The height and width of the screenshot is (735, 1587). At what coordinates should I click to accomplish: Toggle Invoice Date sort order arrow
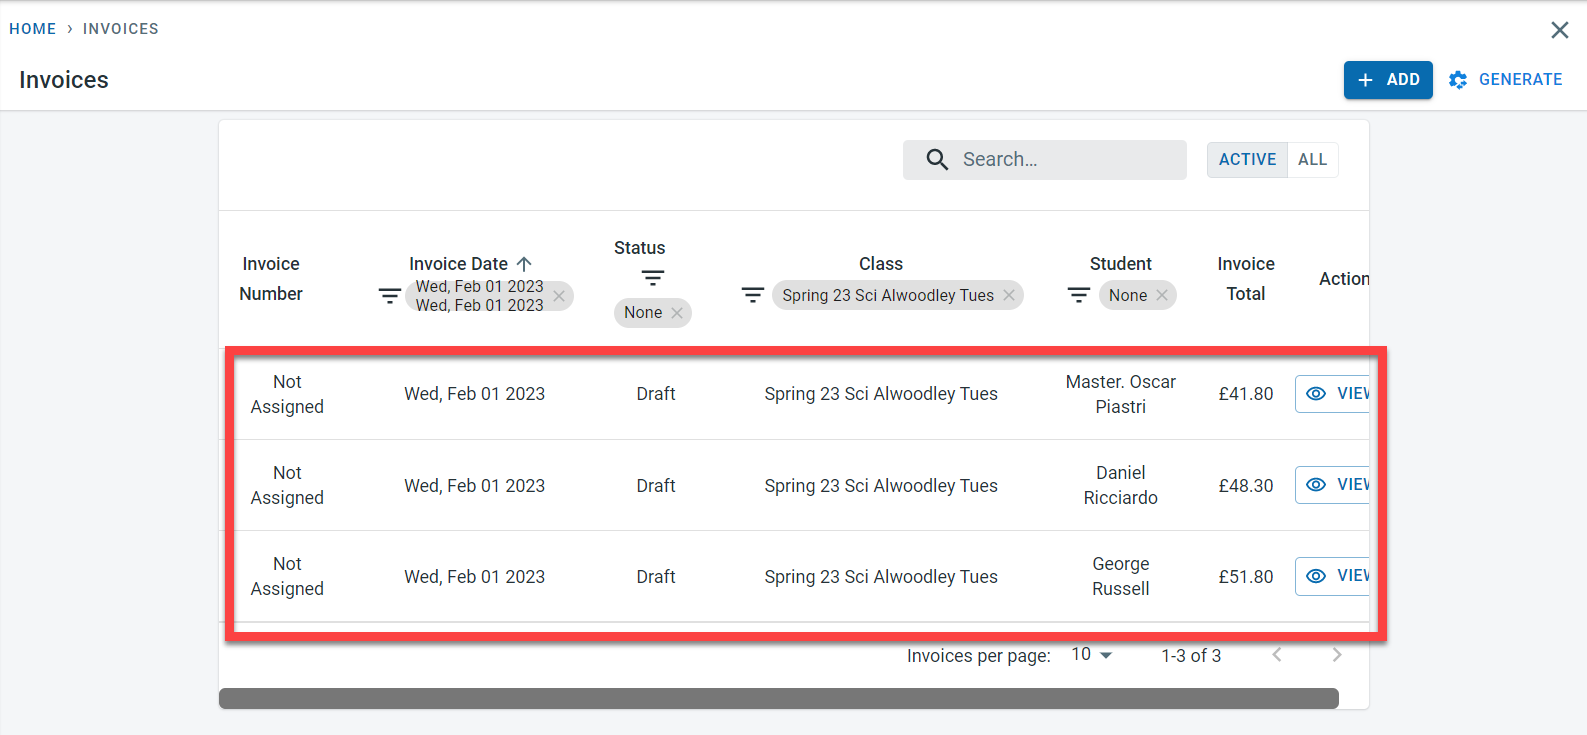tap(524, 264)
